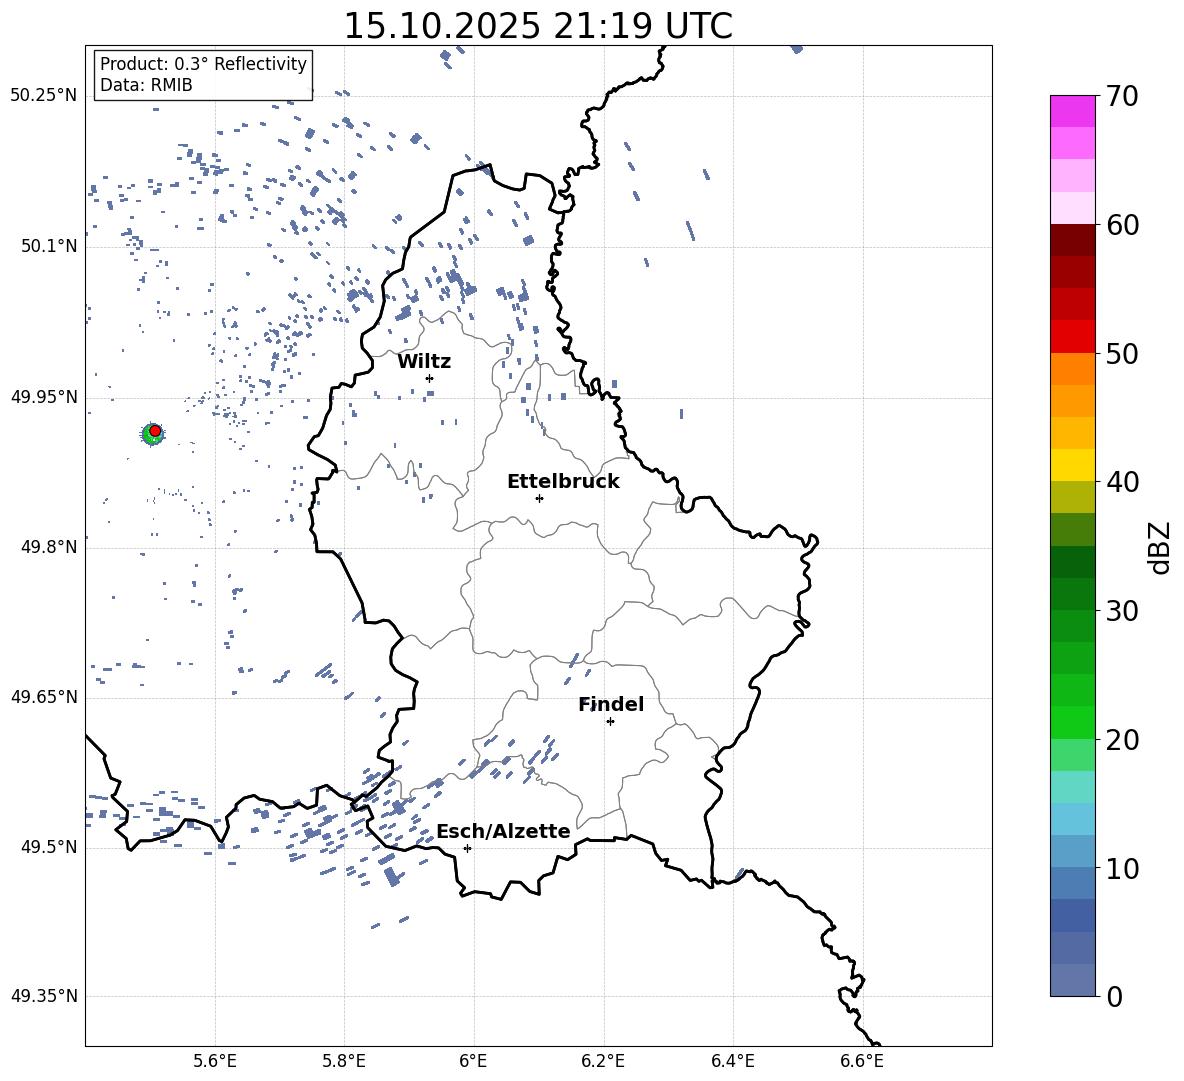
Task: Click the 6.4°E longitude label
Action: (732, 1061)
